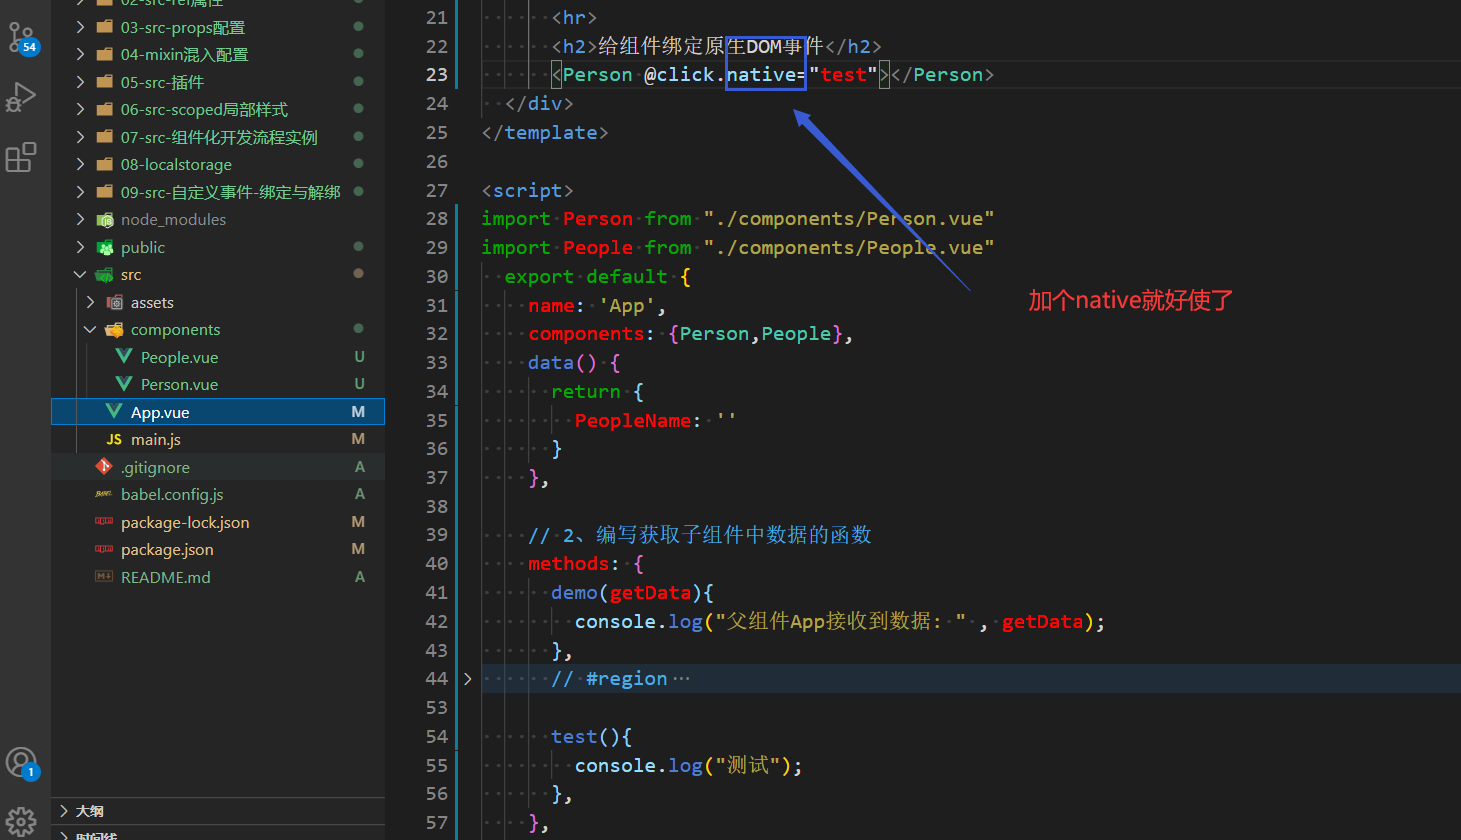Open Accounts menu icon
This screenshot has height=840, width=1461.
tap(22, 763)
